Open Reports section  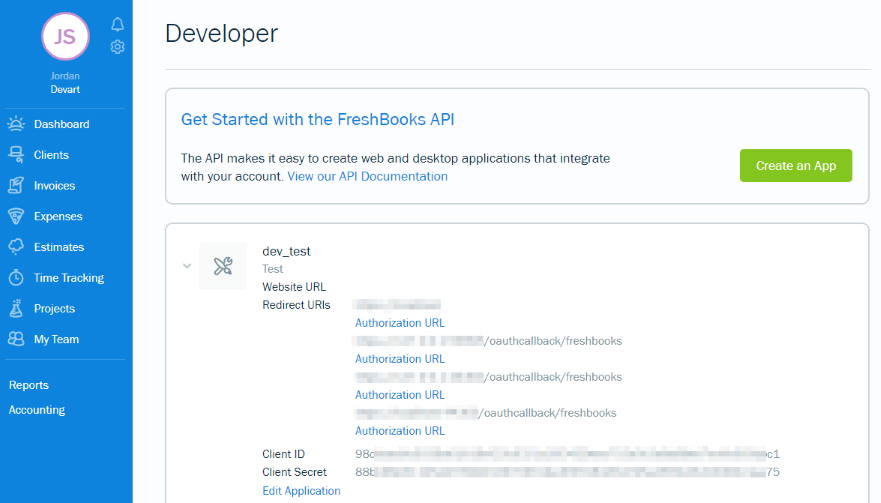click(29, 385)
